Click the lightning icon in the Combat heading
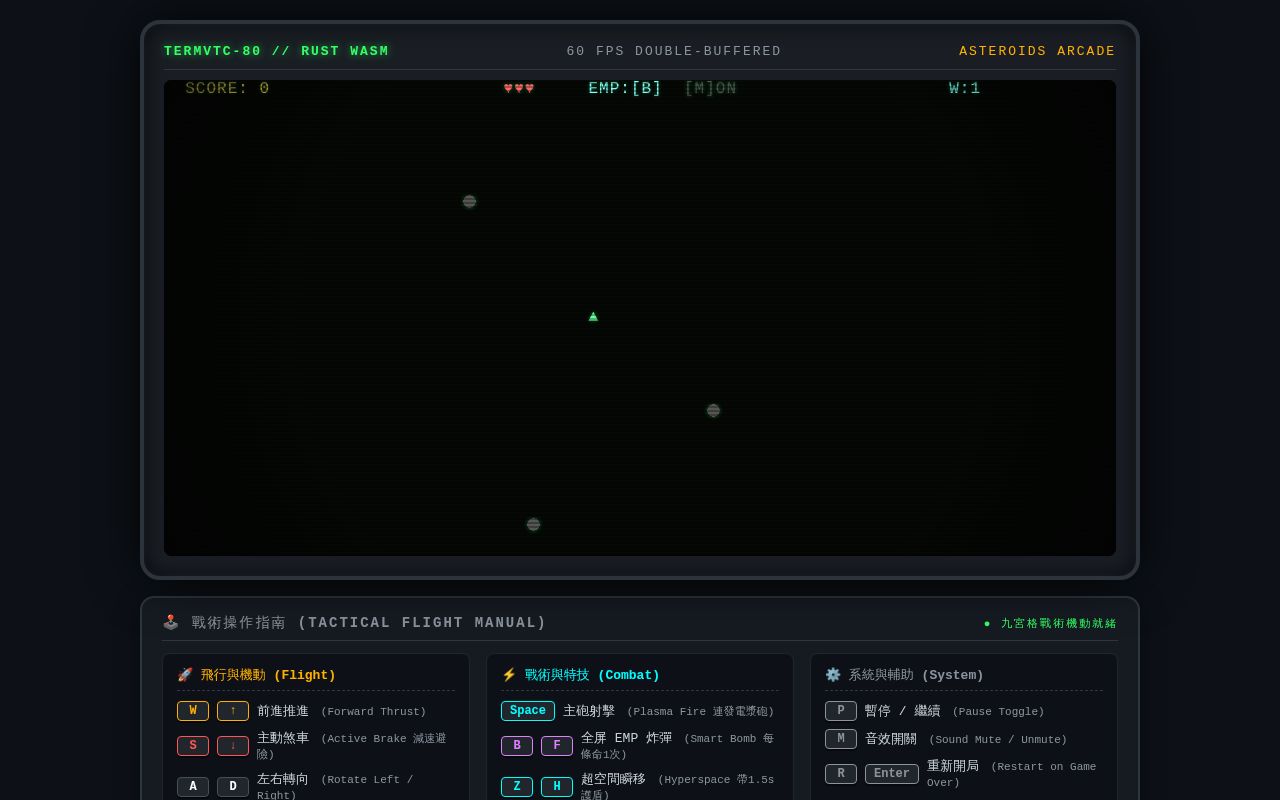 pos(509,675)
